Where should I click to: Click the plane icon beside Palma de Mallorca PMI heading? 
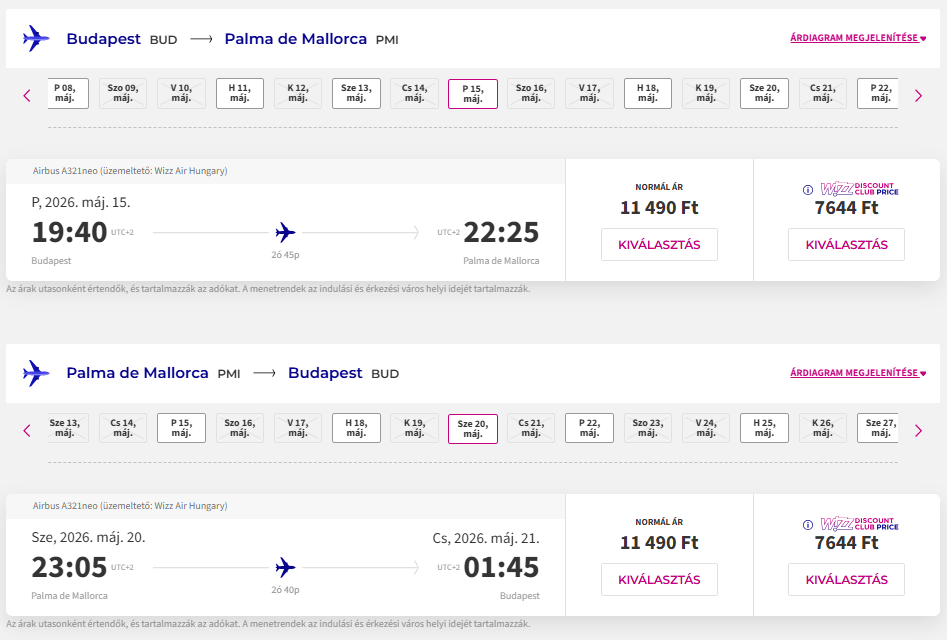[x=36, y=373]
